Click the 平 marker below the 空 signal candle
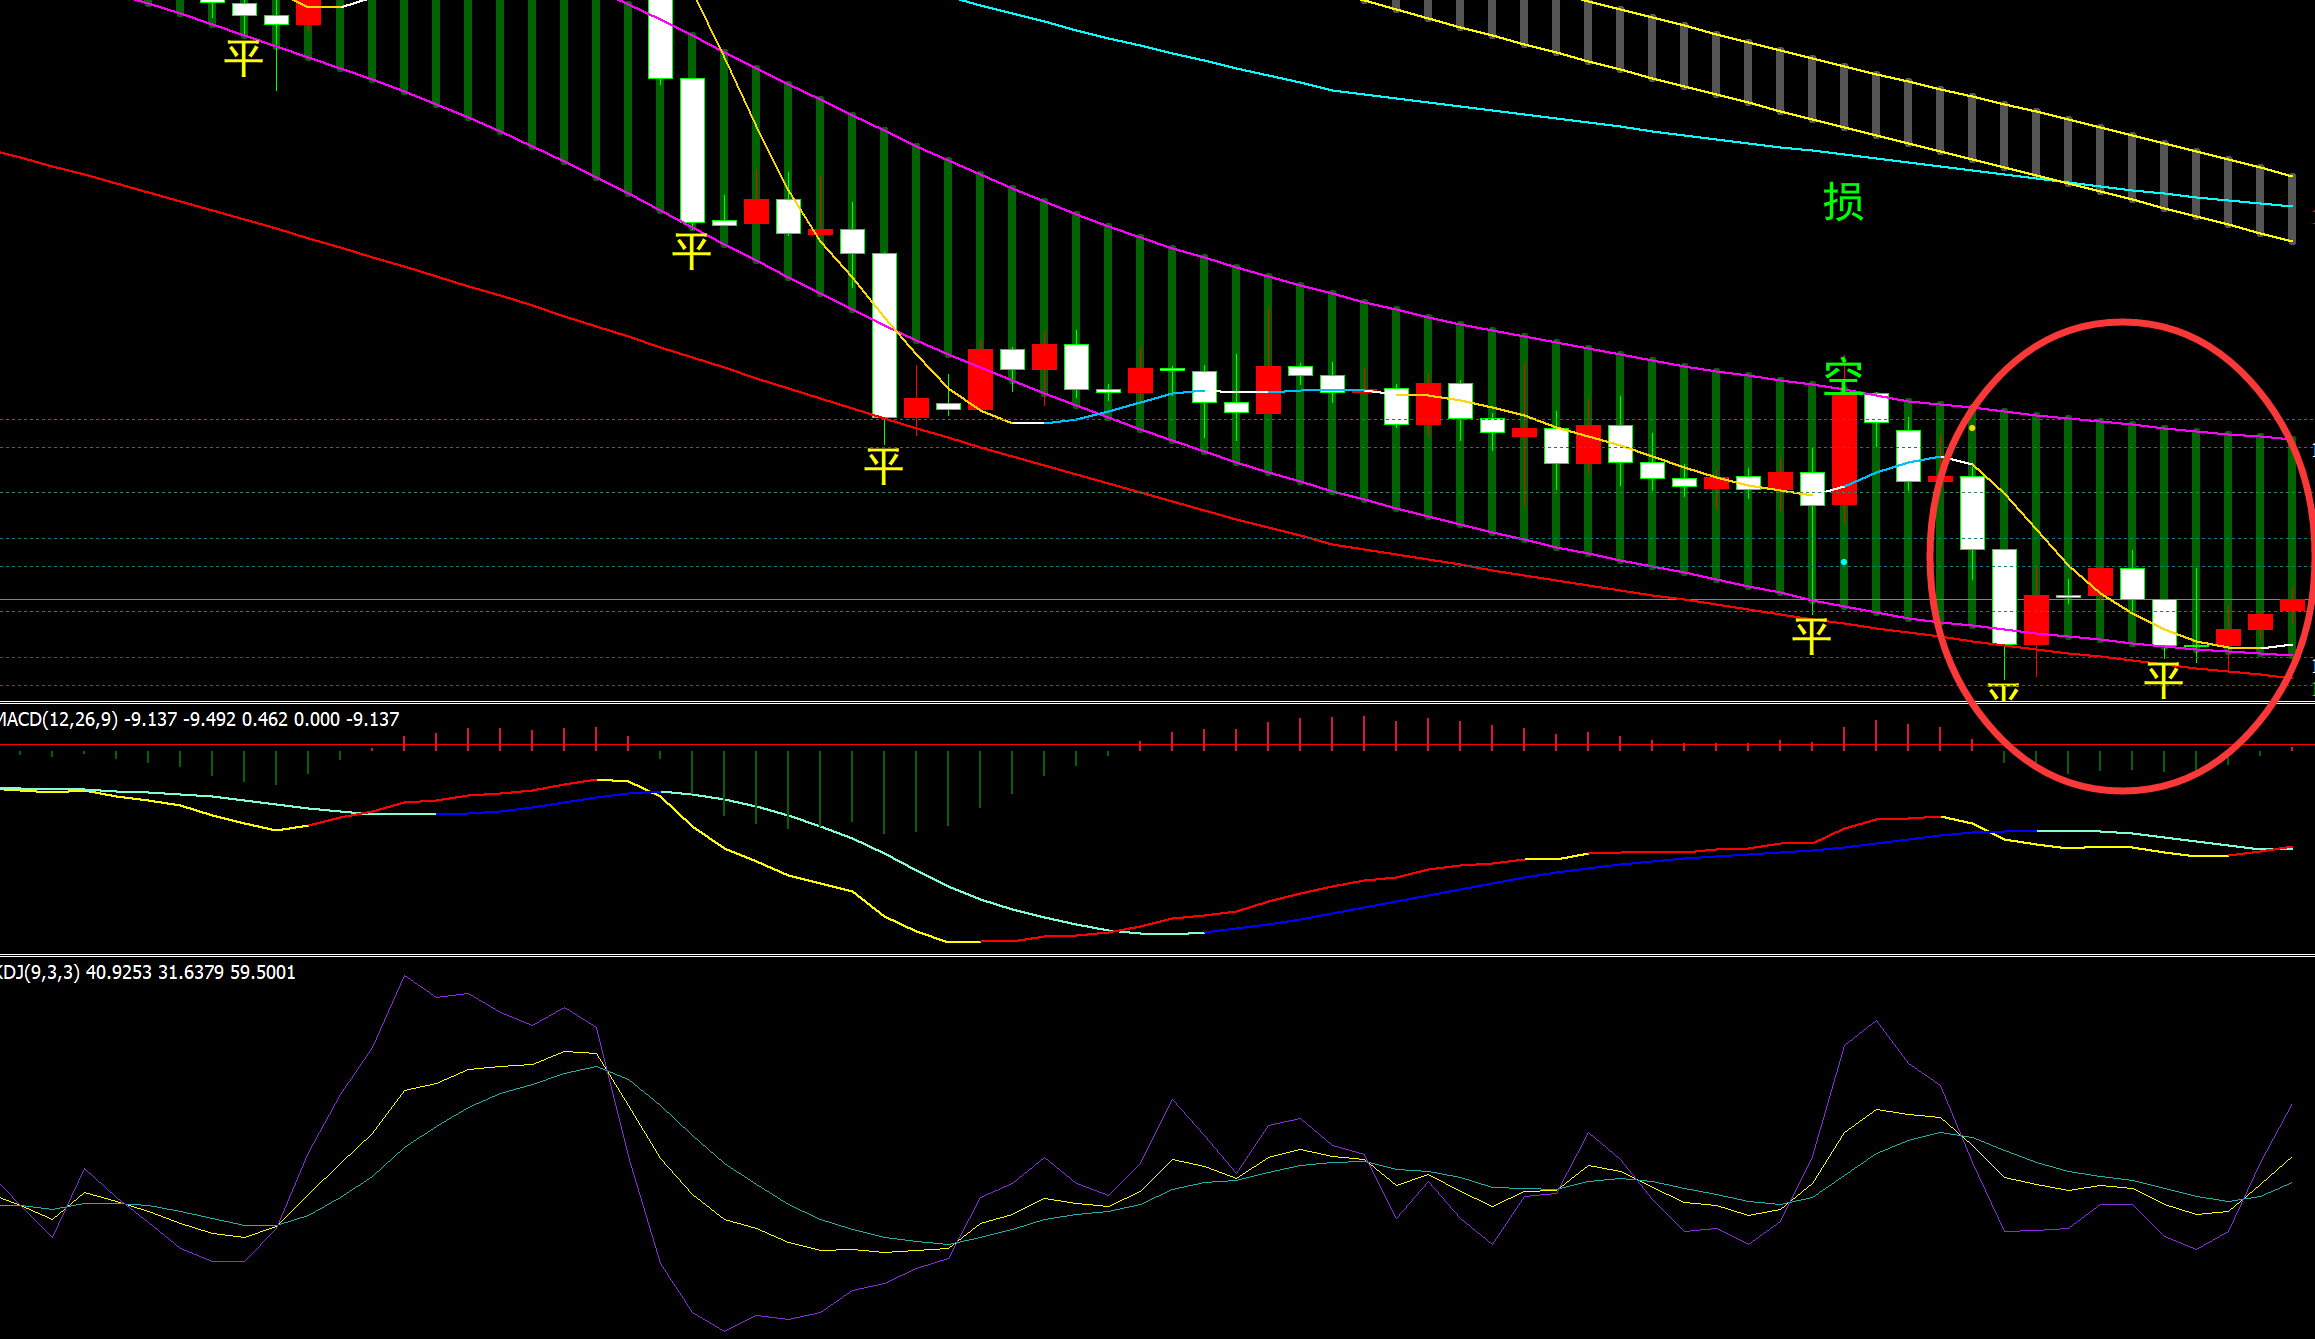 click(x=1811, y=635)
